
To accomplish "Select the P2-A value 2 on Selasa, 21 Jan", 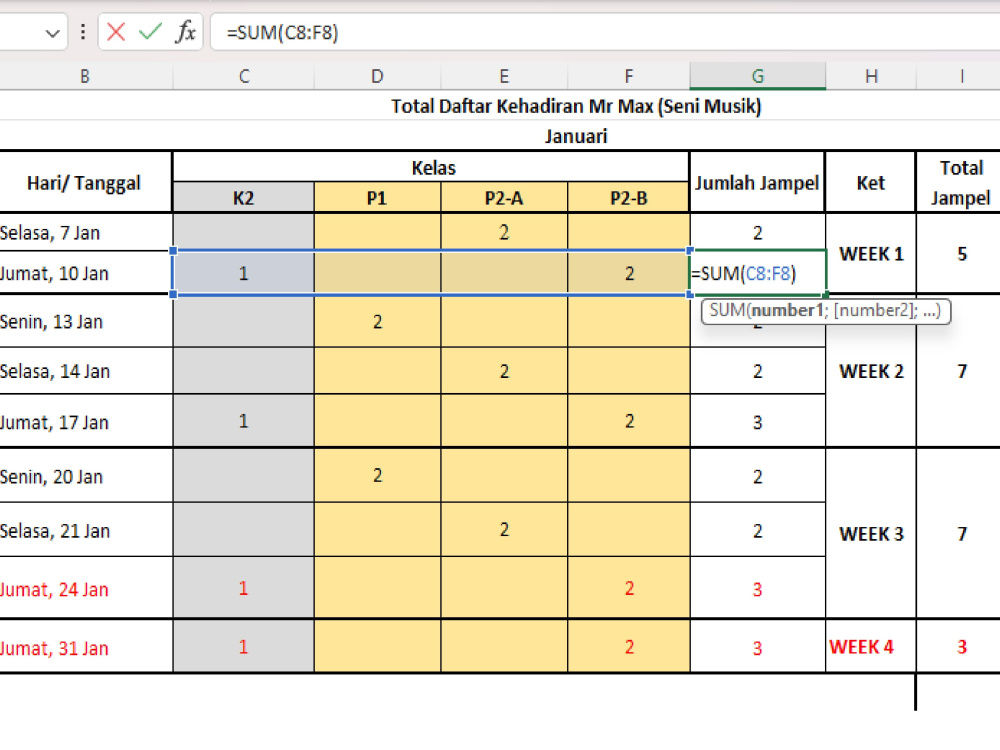I will [504, 530].
